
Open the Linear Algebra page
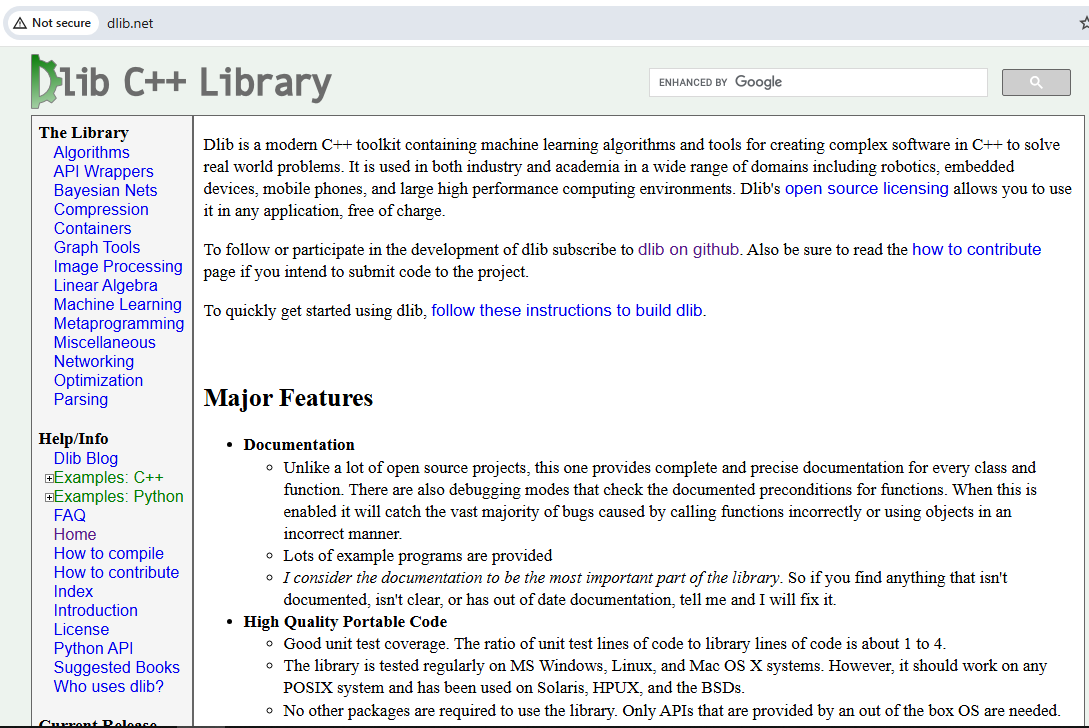[106, 285]
